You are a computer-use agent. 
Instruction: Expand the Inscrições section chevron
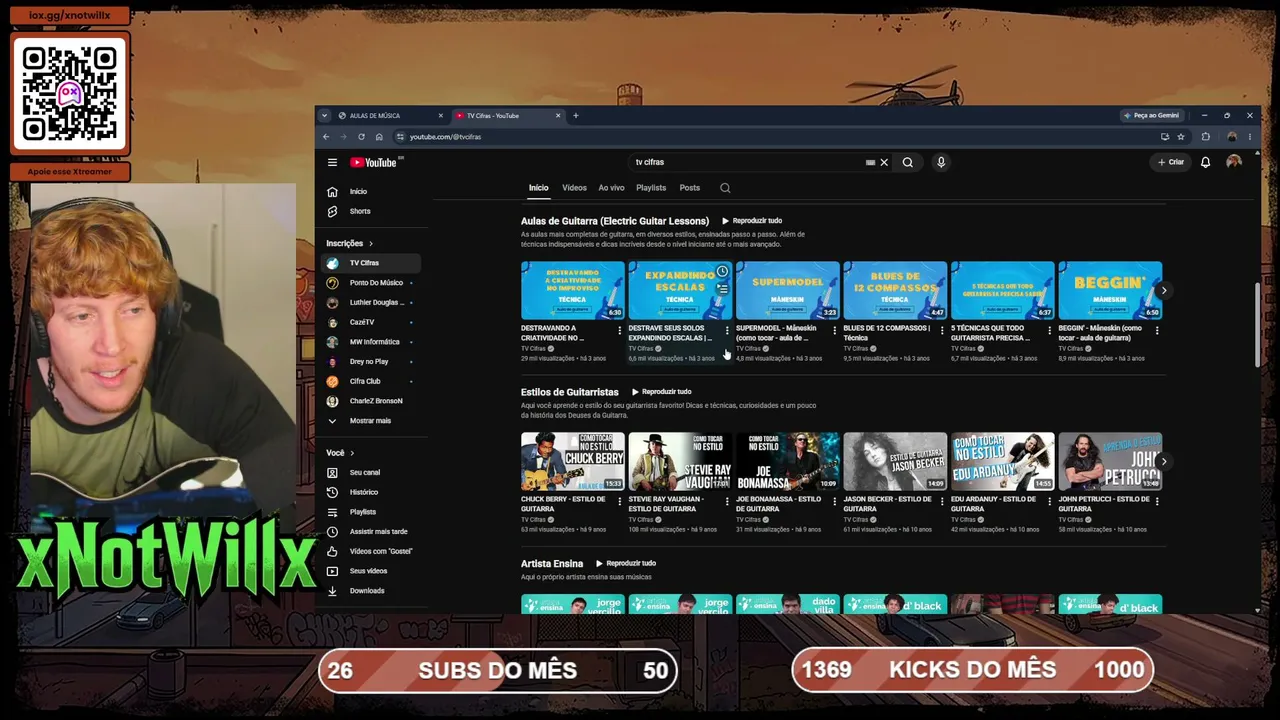pyautogui.click(x=370, y=243)
